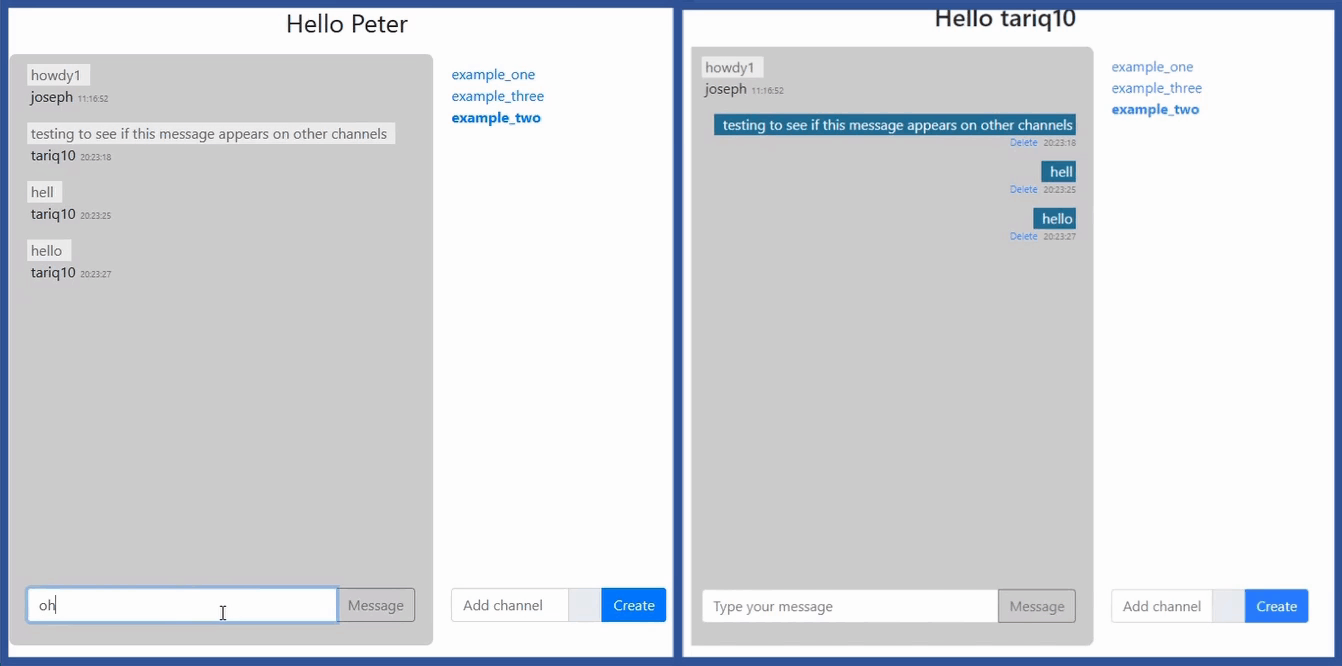The width and height of the screenshot is (1342, 666).
Task: Click 'howdy1' message in Peter's chat
Action: click(x=56, y=75)
